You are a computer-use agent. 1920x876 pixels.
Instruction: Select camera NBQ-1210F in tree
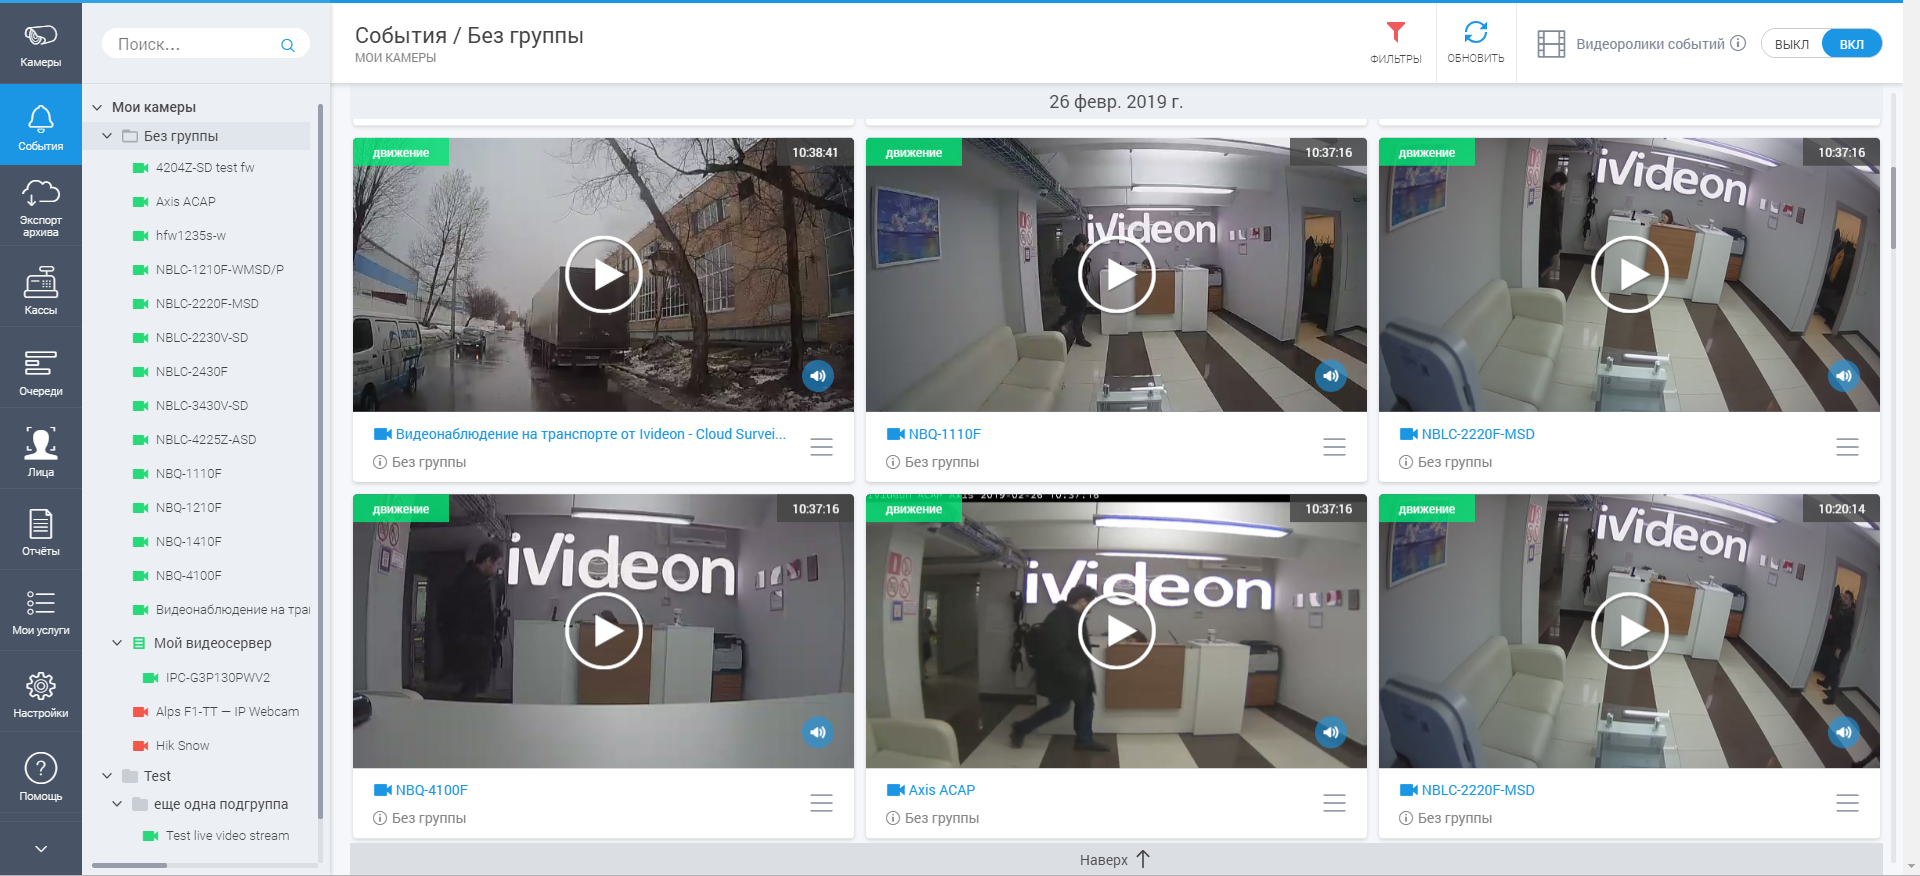(x=189, y=508)
